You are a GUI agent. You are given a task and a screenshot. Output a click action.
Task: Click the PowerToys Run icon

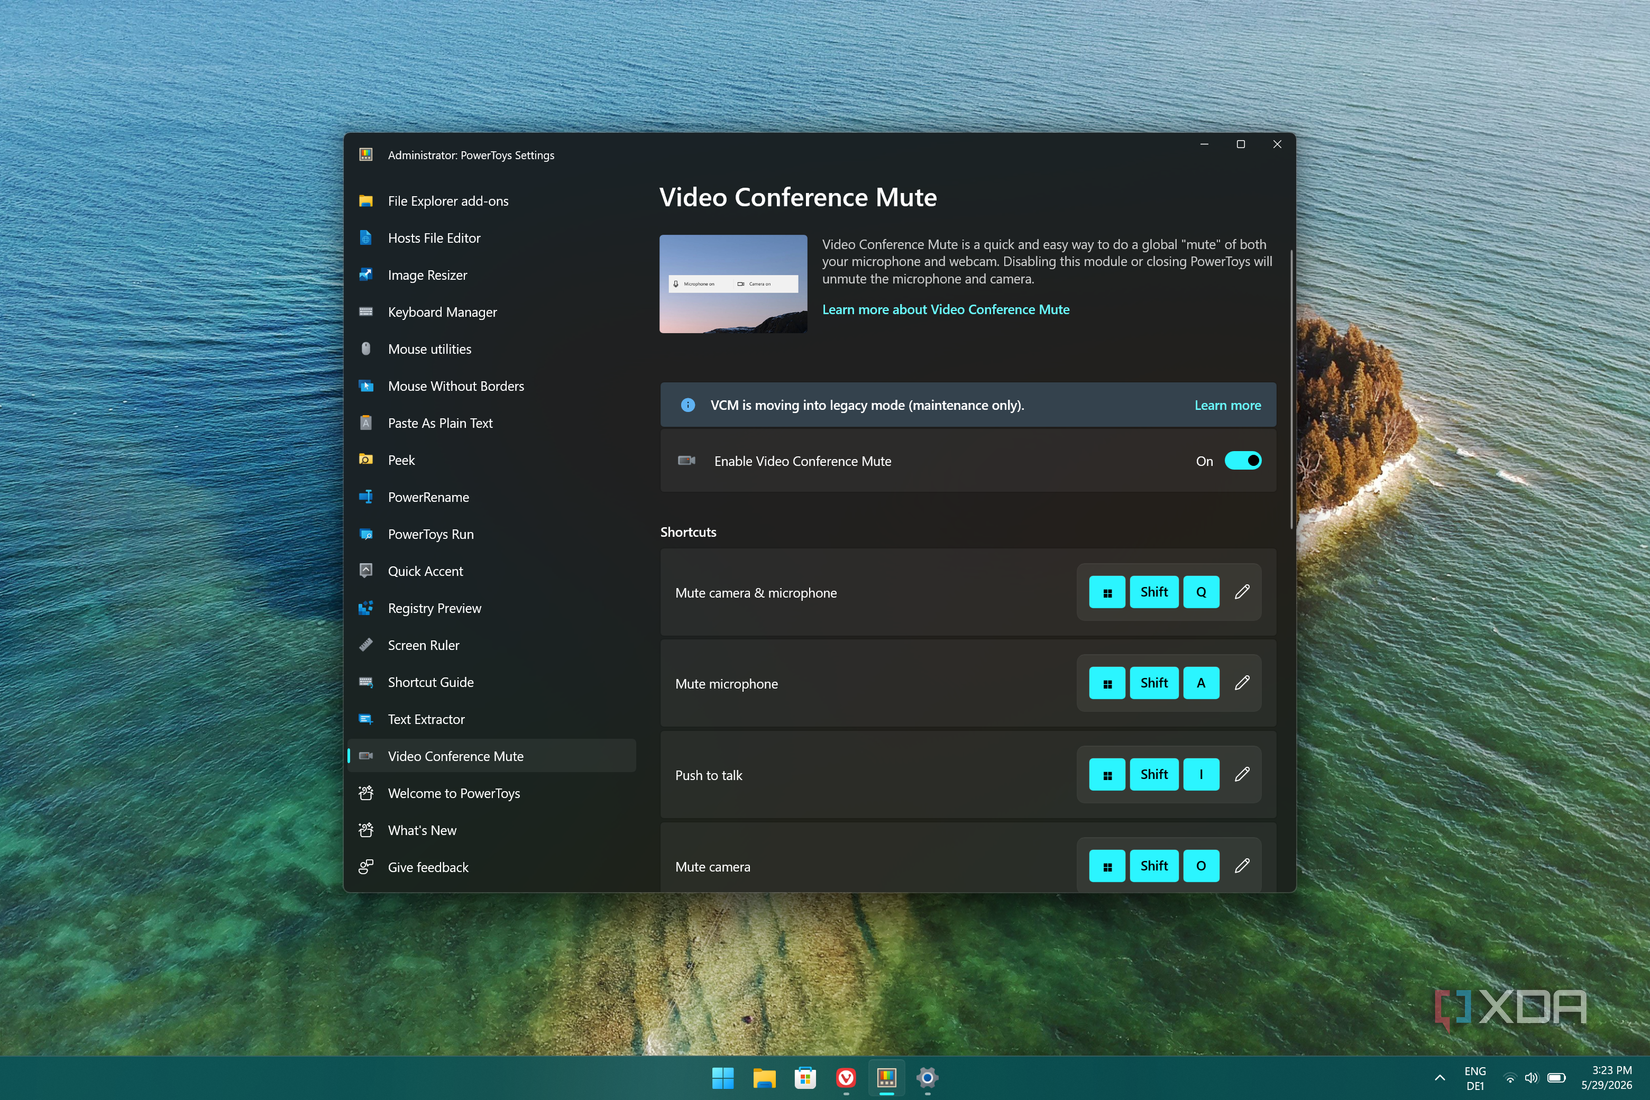click(366, 534)
